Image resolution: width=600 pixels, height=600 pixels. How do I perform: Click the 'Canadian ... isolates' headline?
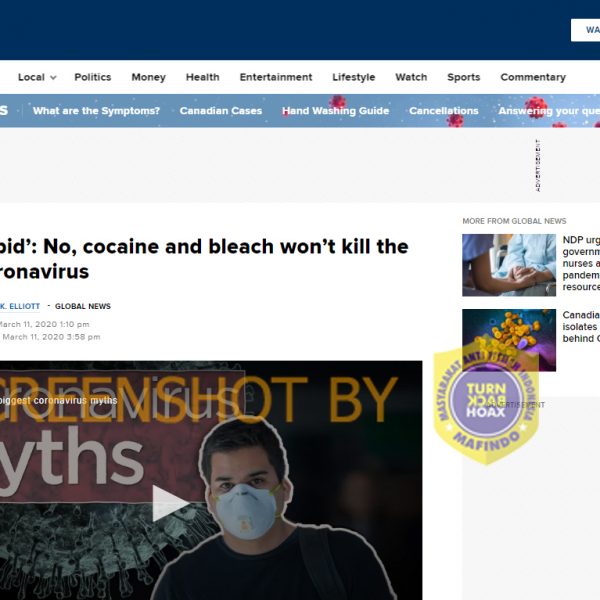click(581, 327)
